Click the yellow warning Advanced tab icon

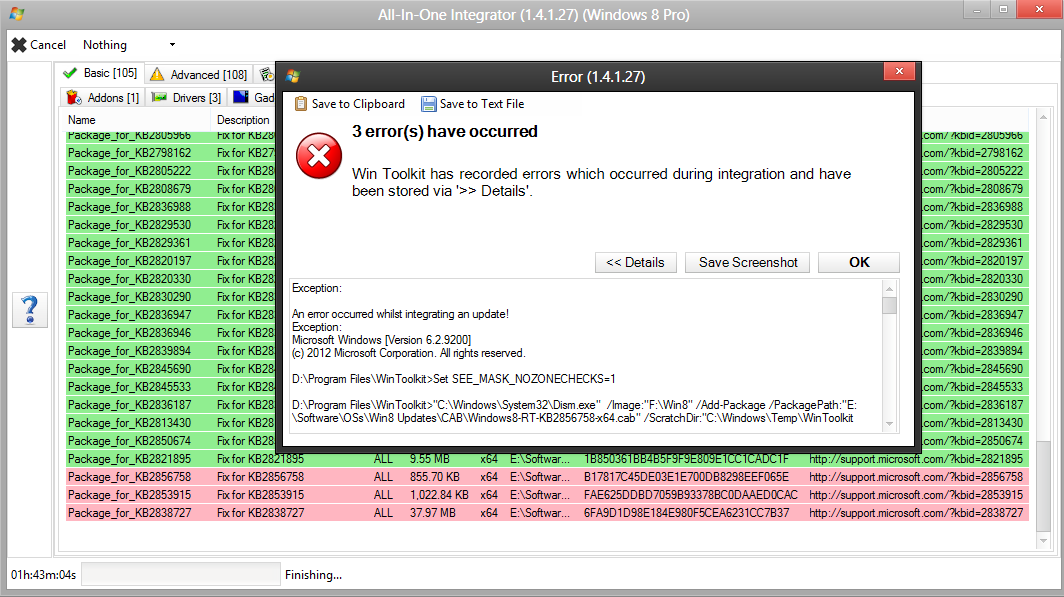[x=157, y=74]
